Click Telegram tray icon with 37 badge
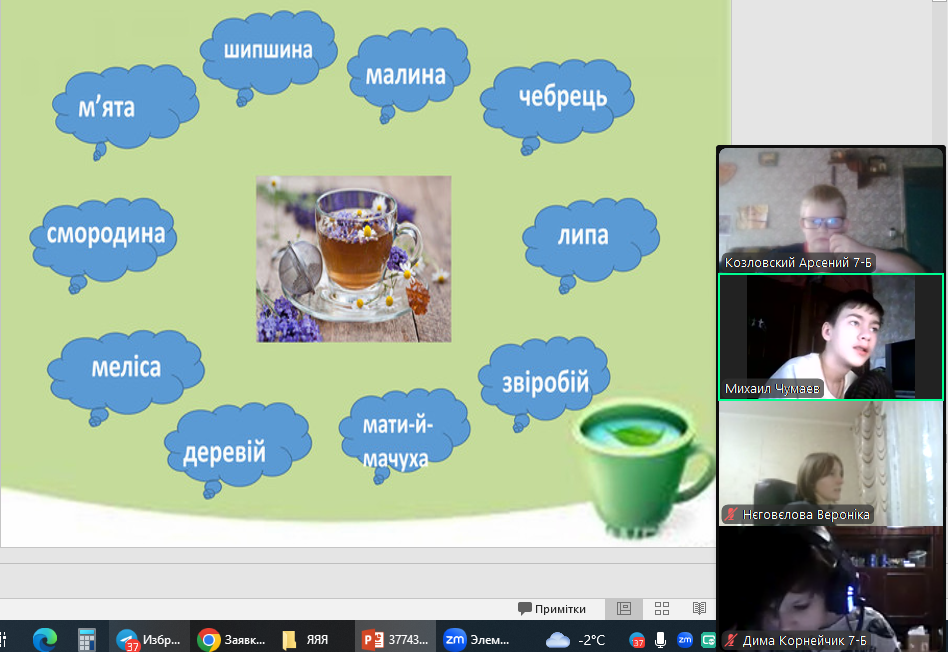 pyautogui.click(x=637, y=639)
